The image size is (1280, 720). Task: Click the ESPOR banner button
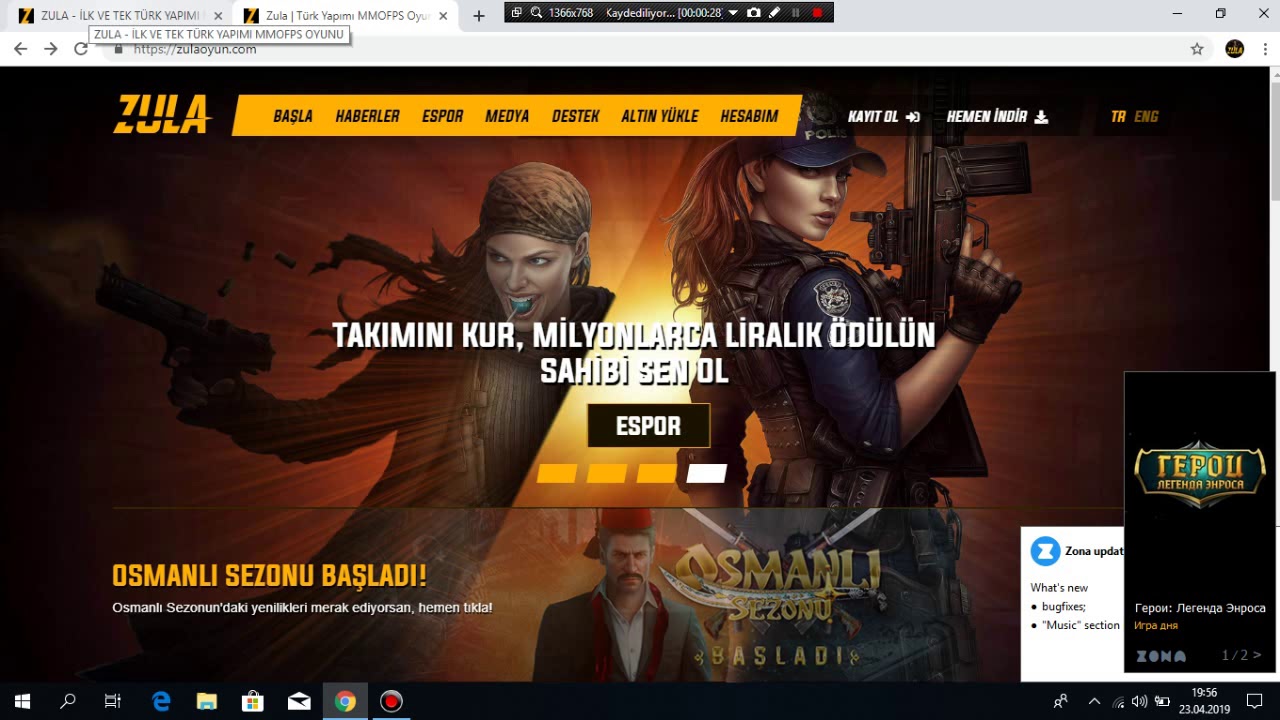(648, 426)
